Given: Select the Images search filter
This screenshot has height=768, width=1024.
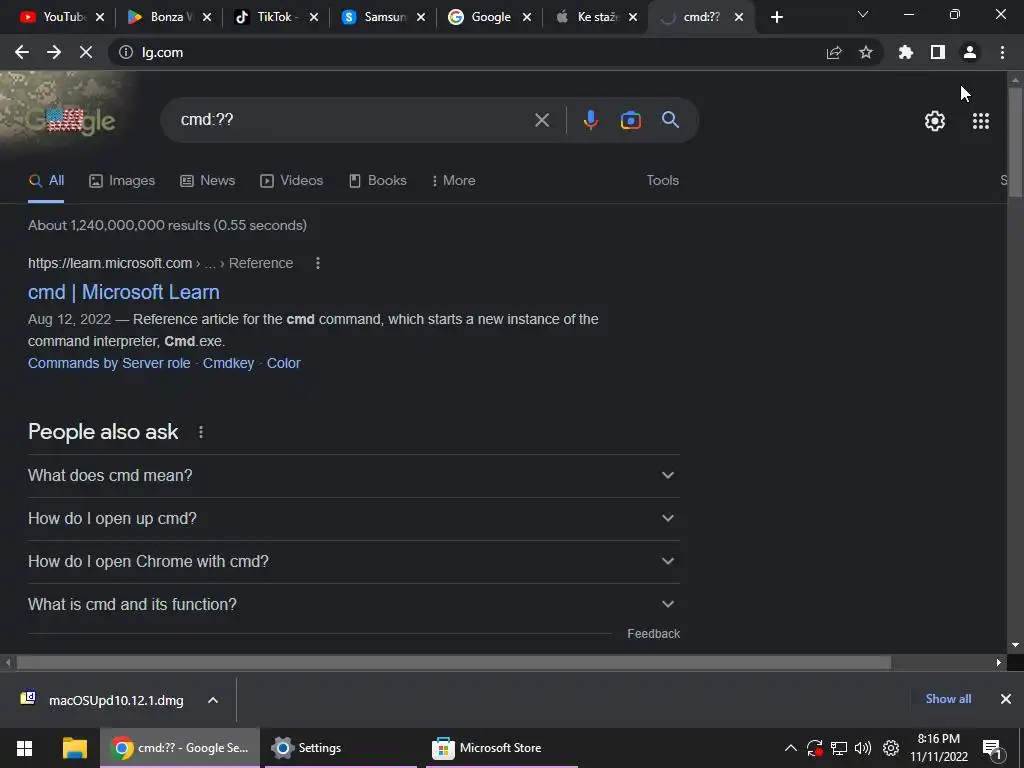Looking at the screenshot, I should [122, 181].
